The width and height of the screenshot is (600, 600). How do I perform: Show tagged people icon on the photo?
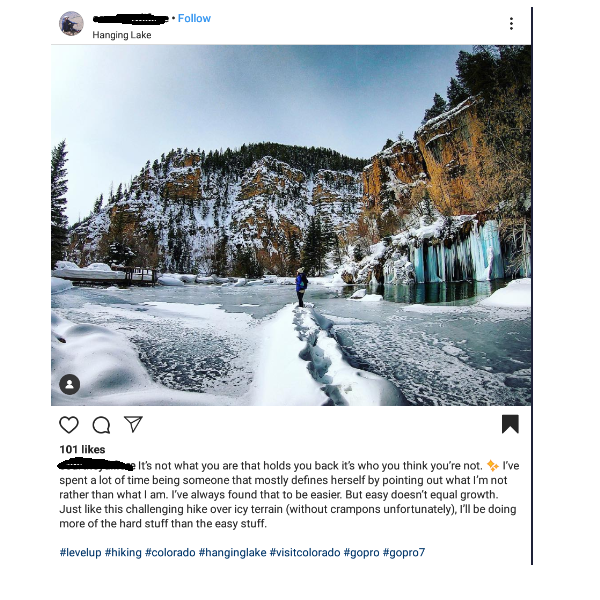click(70, 384)
